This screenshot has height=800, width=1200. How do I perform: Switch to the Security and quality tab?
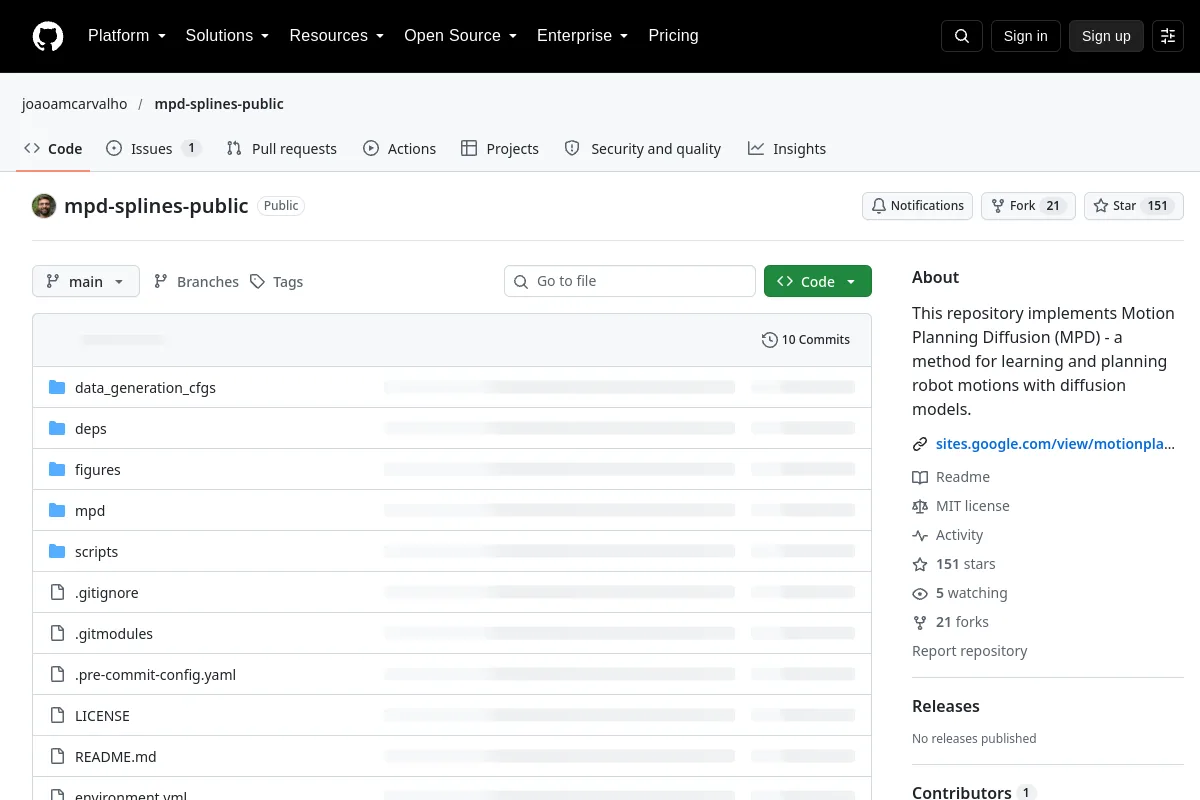(643, 148)
